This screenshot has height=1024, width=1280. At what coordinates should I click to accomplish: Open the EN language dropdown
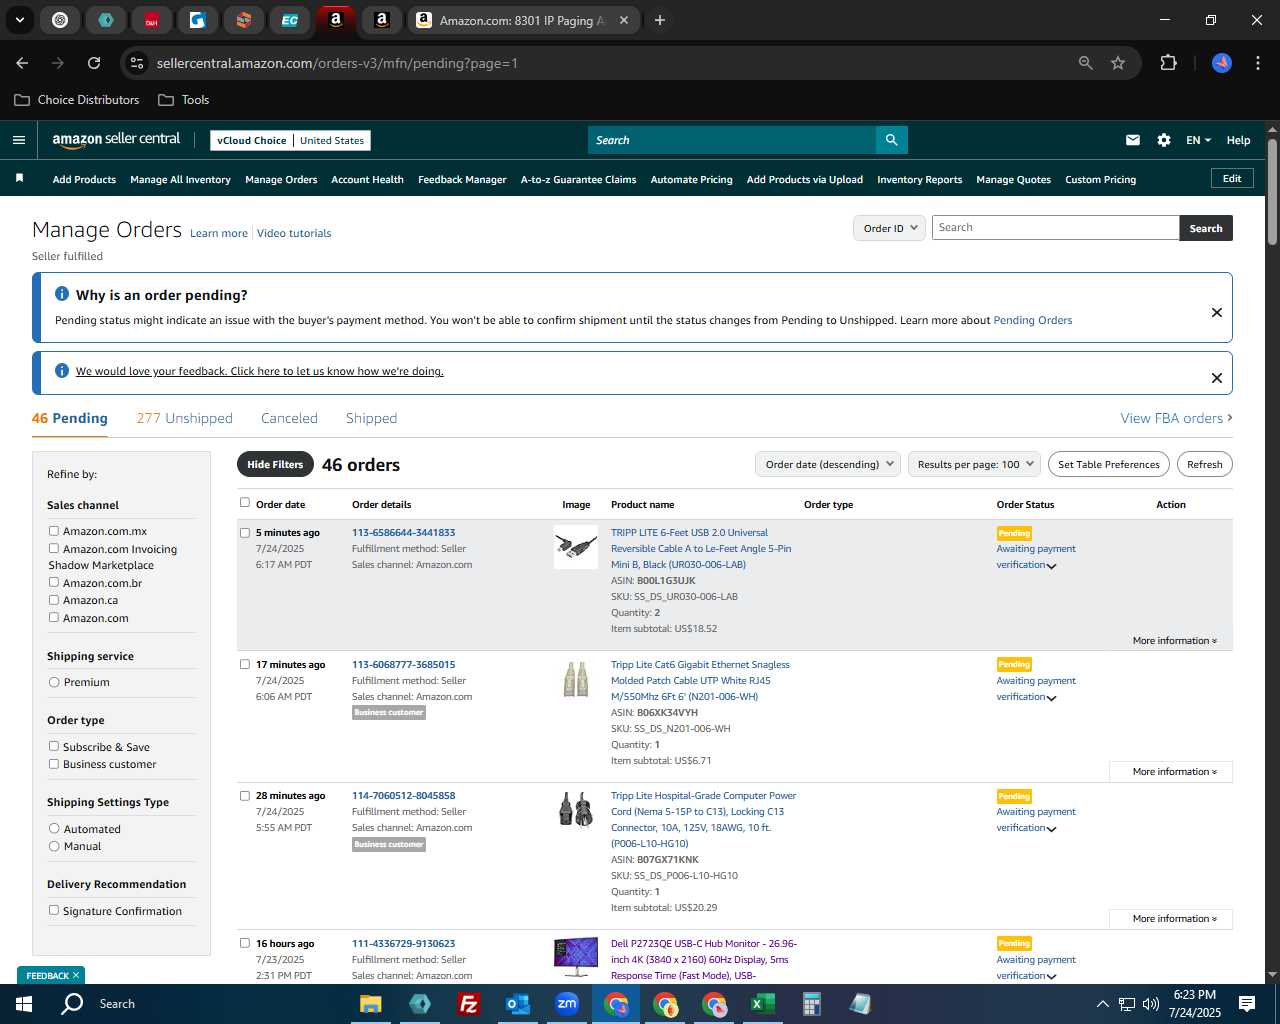[1198, 140]
